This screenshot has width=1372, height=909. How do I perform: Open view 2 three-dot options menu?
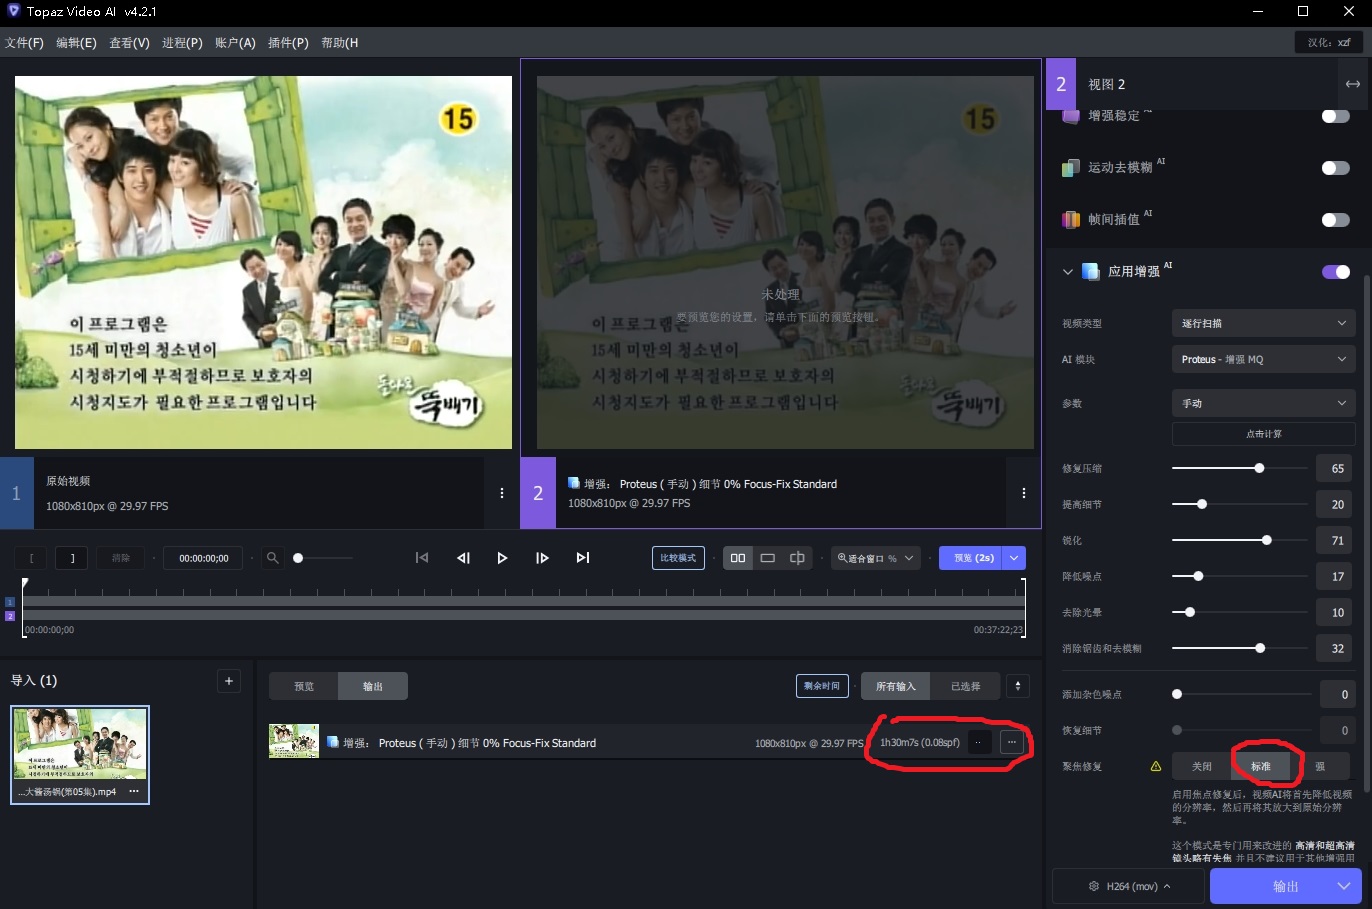(1024, 493)
